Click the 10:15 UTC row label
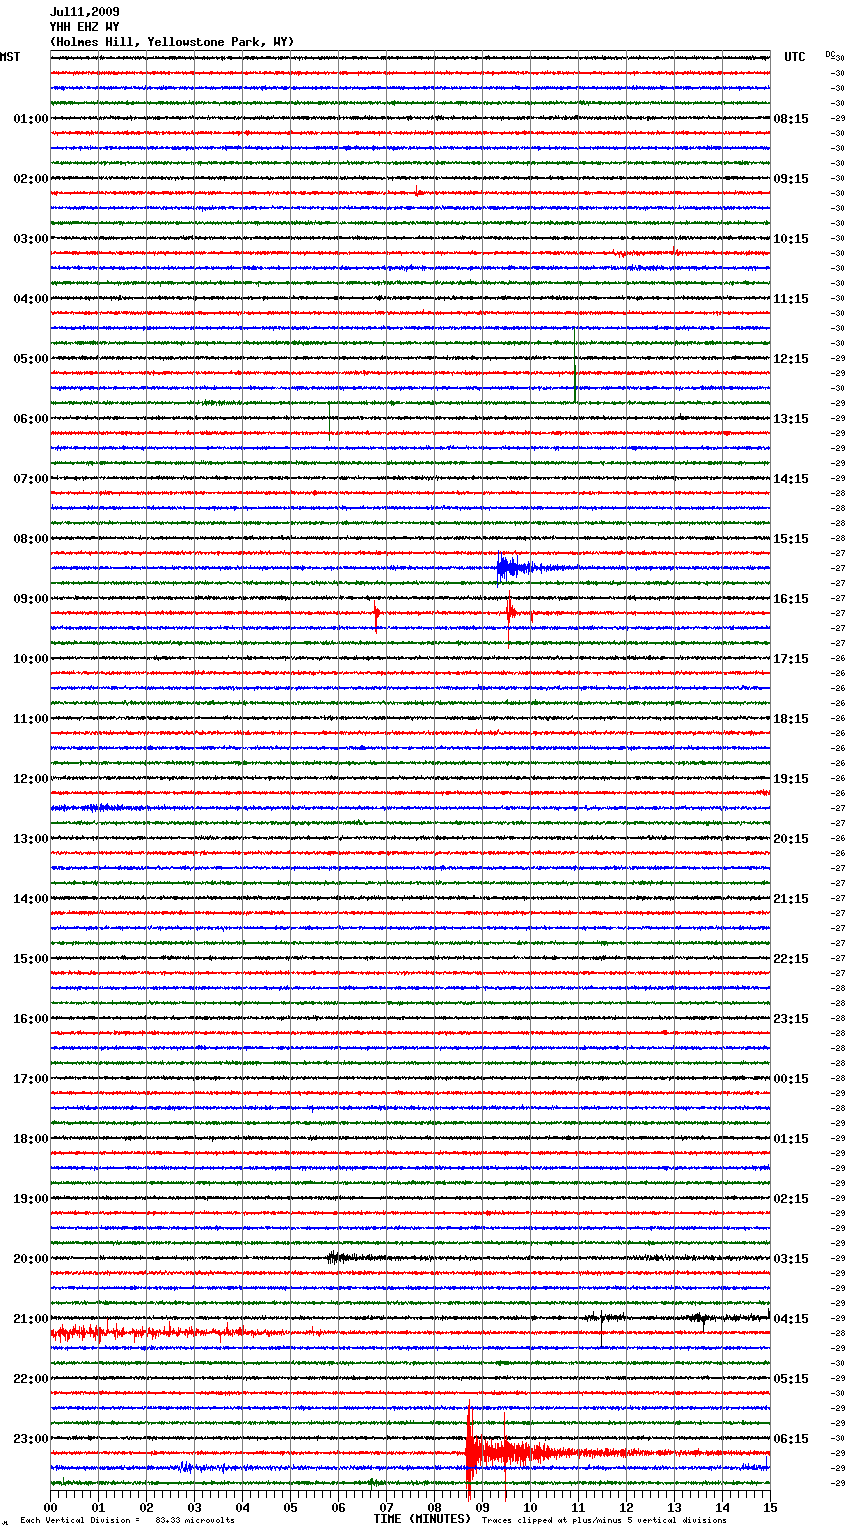The width and height of the screenshot is (850, 1534). (x=791, y=239)
